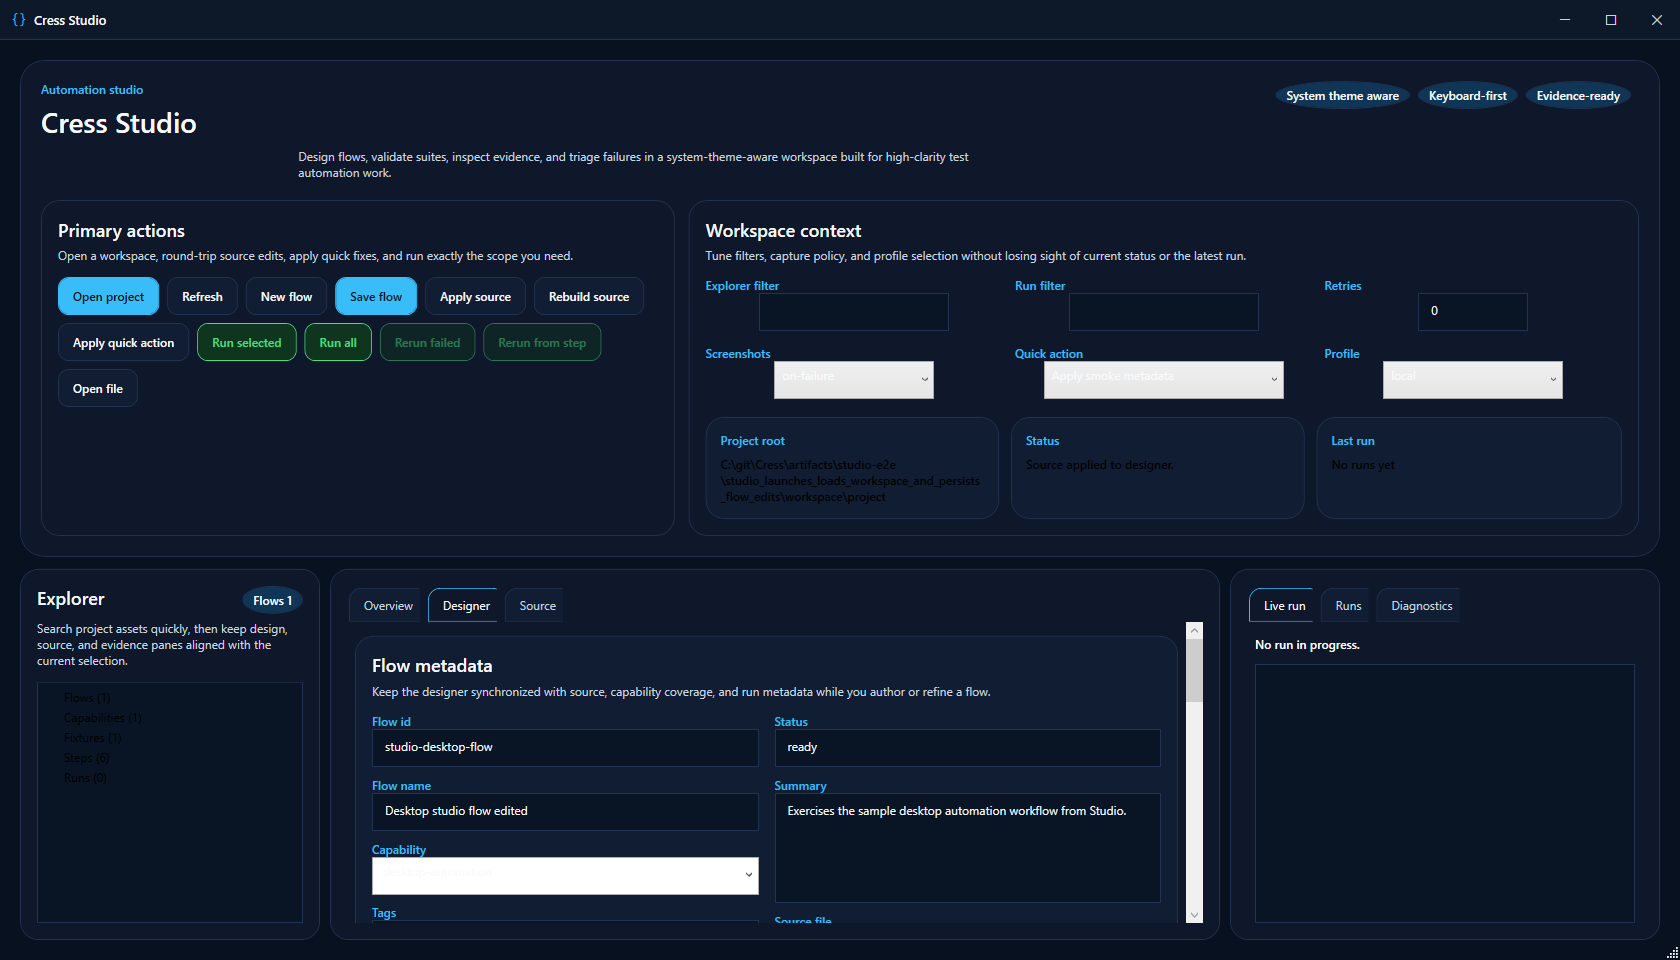Open the Diagnostics tab
The height and width of the screenshot is (960, 1680).
[x=1421, y=606]
